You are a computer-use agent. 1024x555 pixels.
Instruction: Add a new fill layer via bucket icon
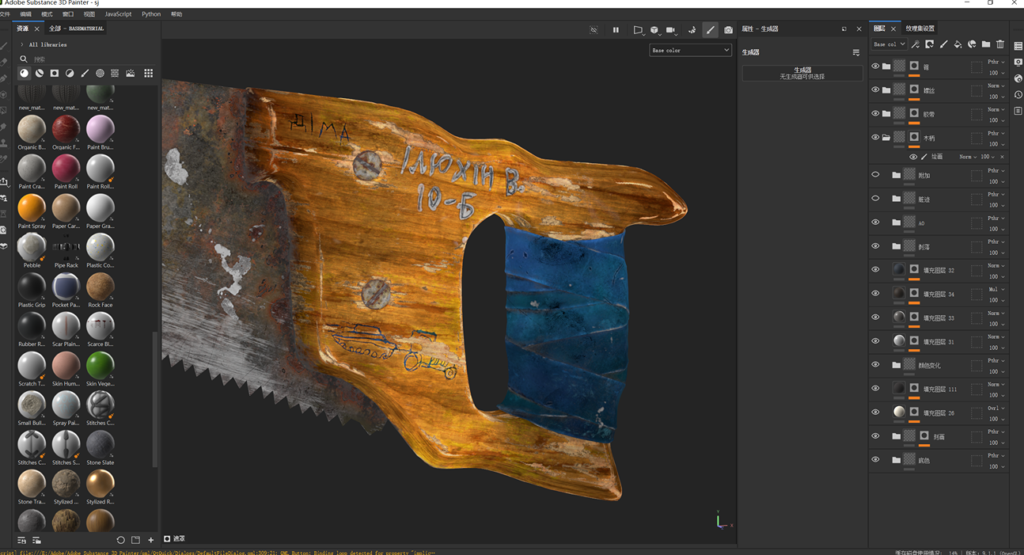click(957, 44)
